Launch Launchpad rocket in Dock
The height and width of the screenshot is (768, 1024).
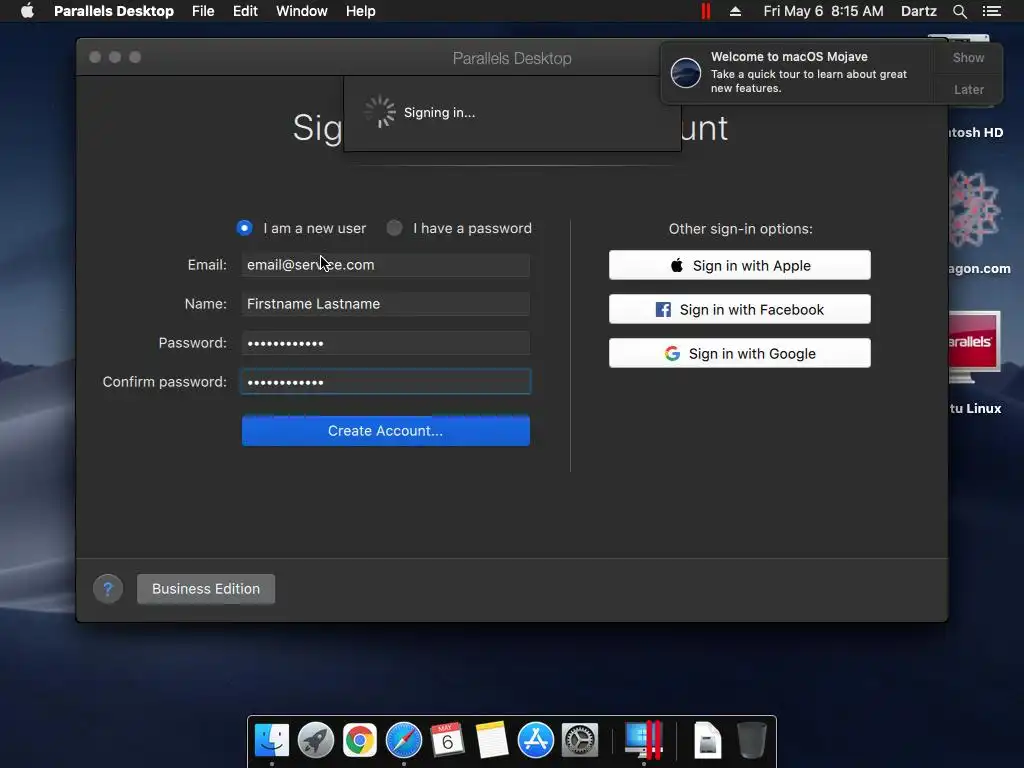pos(315,741)
